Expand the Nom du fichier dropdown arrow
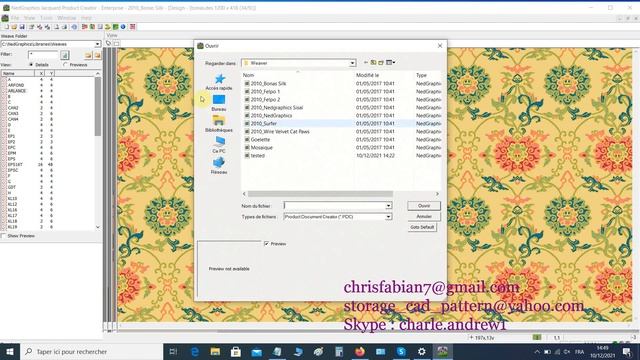The height and width of the screenshot is (360, 640). pyautogui.click(x=388, y=206)
